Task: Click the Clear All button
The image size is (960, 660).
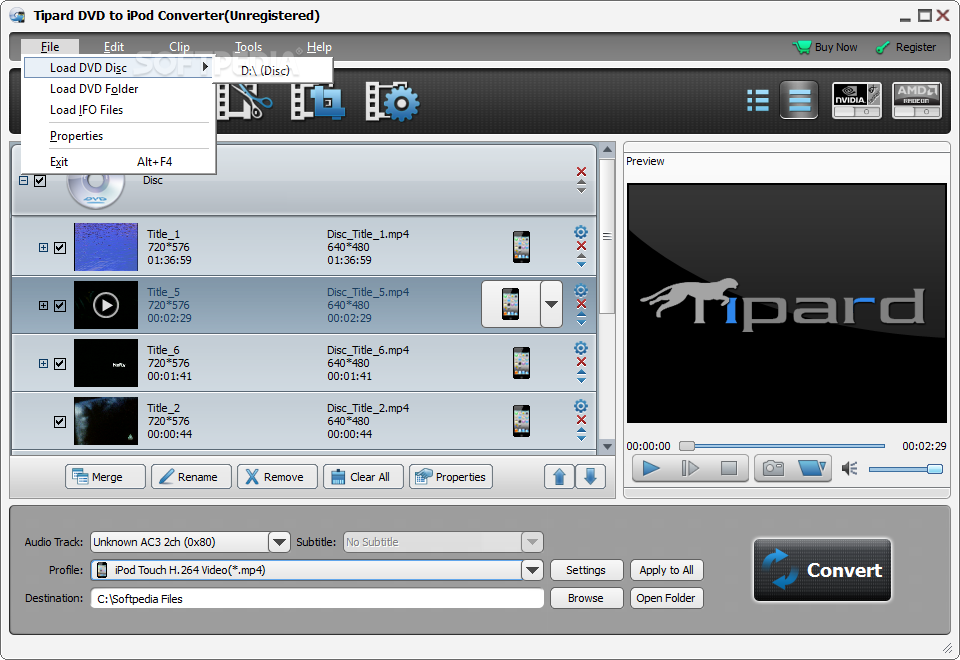Action: (363, 477)
